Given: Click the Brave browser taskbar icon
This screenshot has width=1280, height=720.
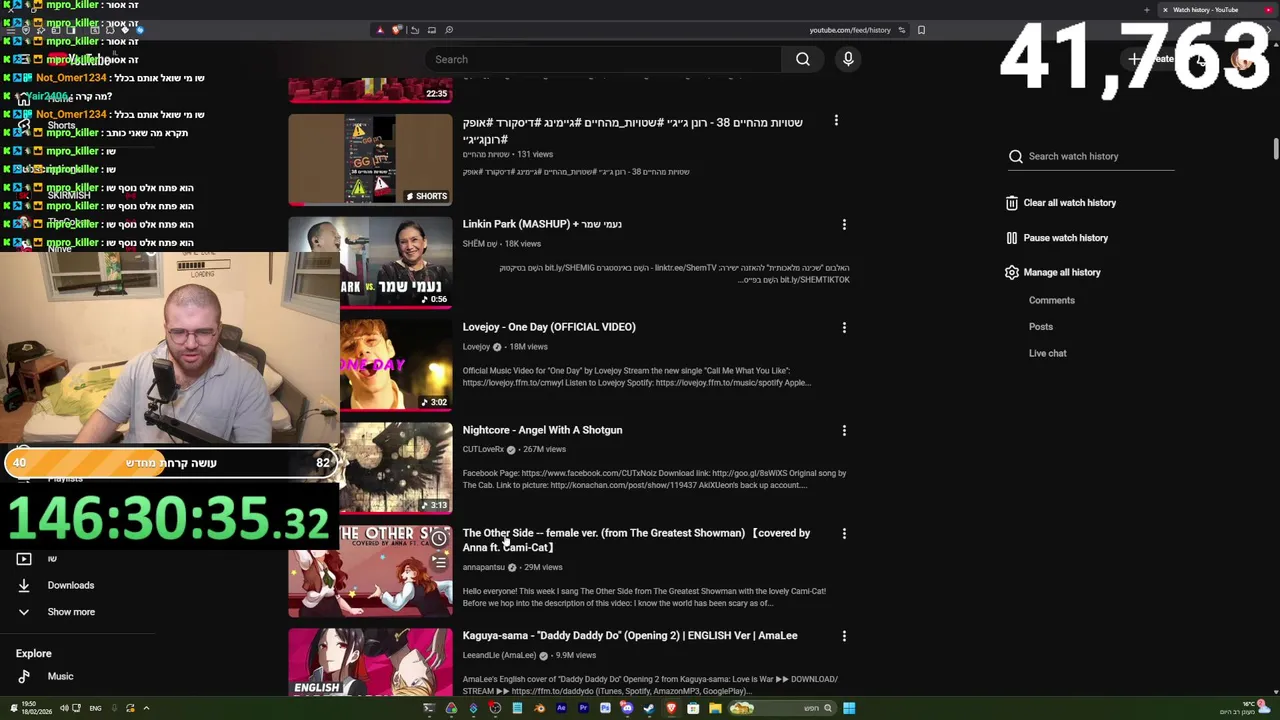Looking at the screenshot, I should point(671,708).
